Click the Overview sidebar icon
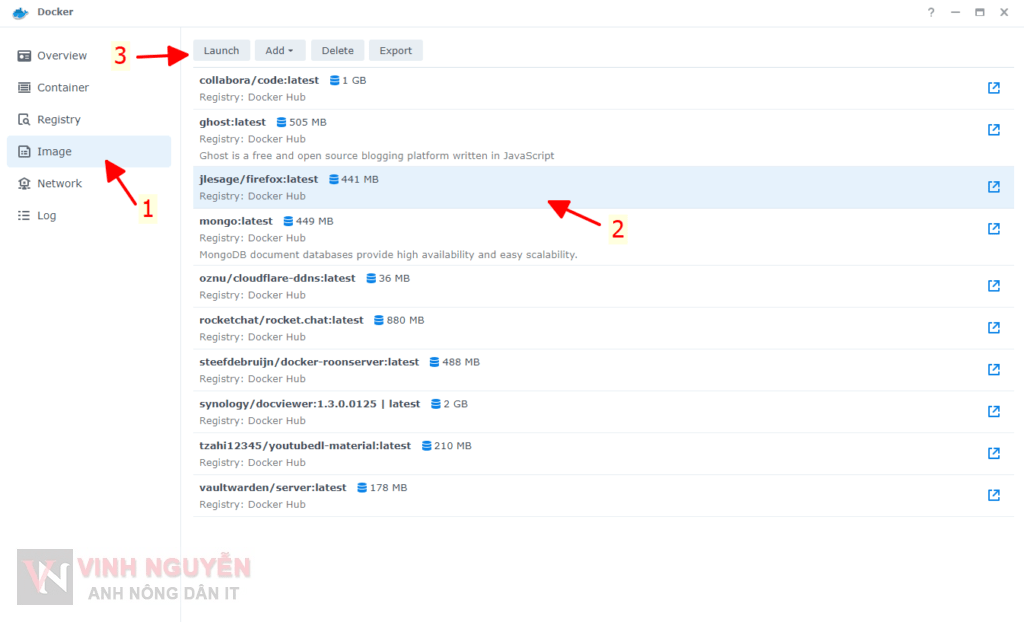Screen dimensions: 1024x622 pos(22,55)
